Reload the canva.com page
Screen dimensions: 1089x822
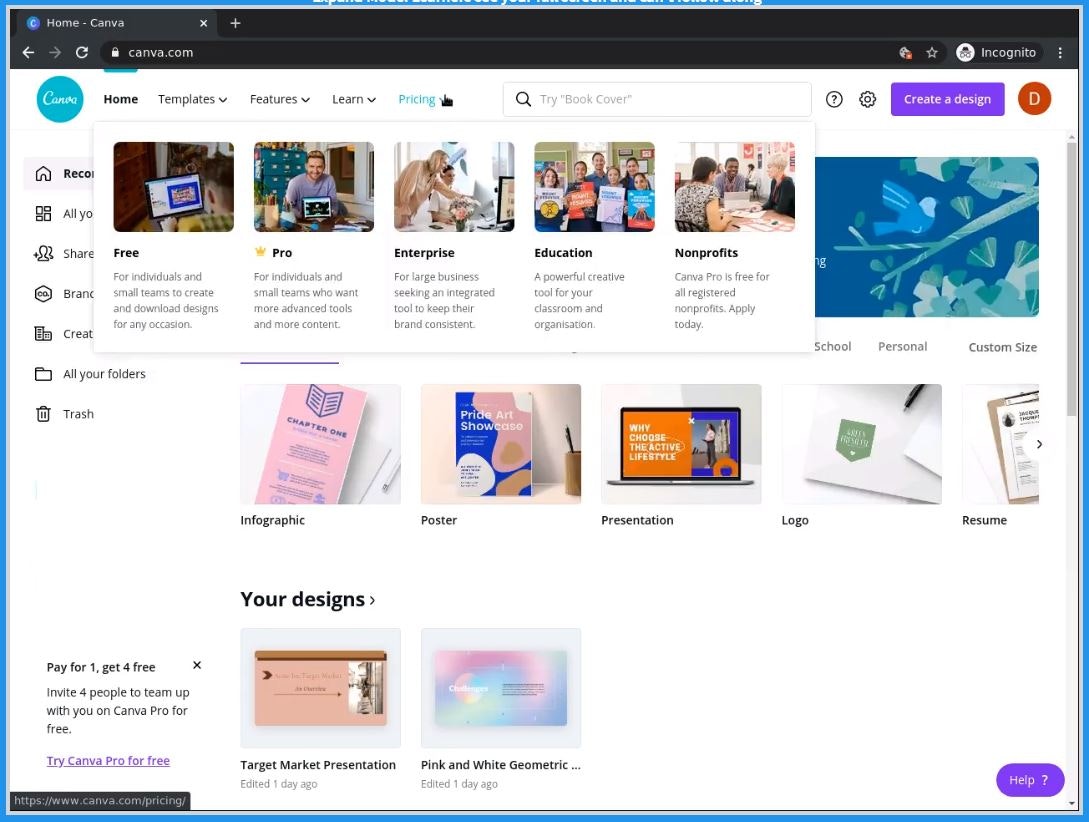(x=82, y=52)
